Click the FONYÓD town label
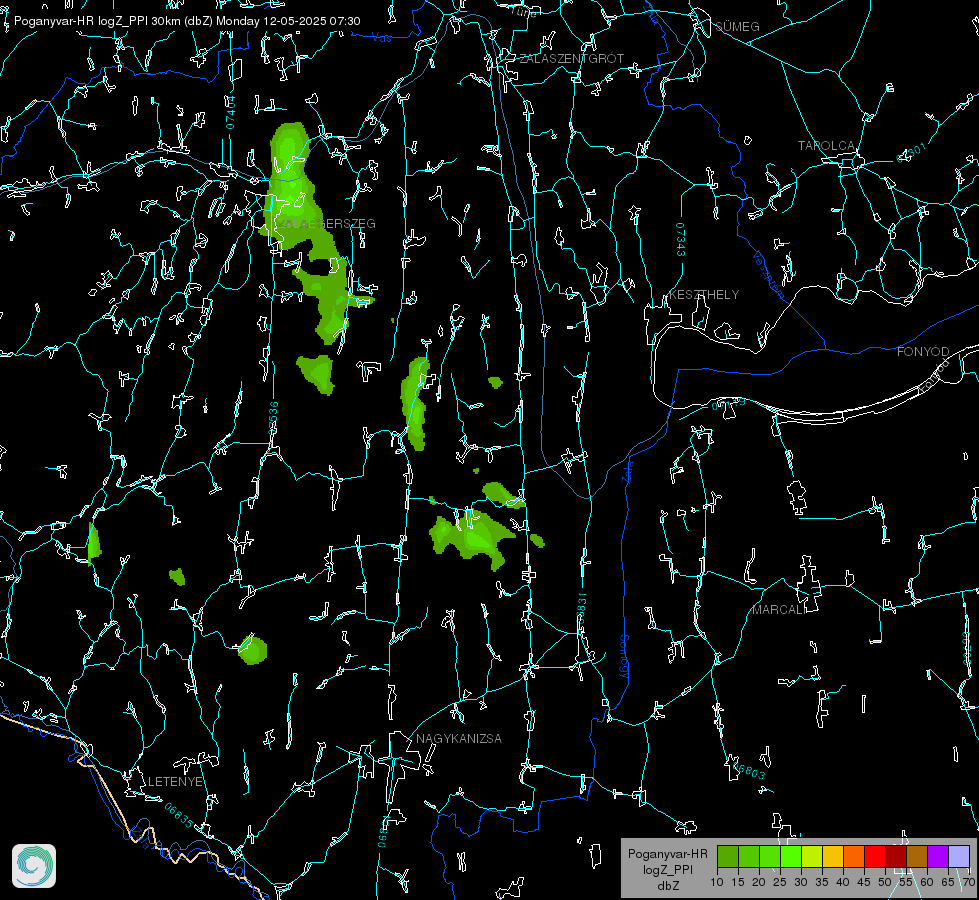The height and width of the screenshot is (900, 979). pos(923,352)
